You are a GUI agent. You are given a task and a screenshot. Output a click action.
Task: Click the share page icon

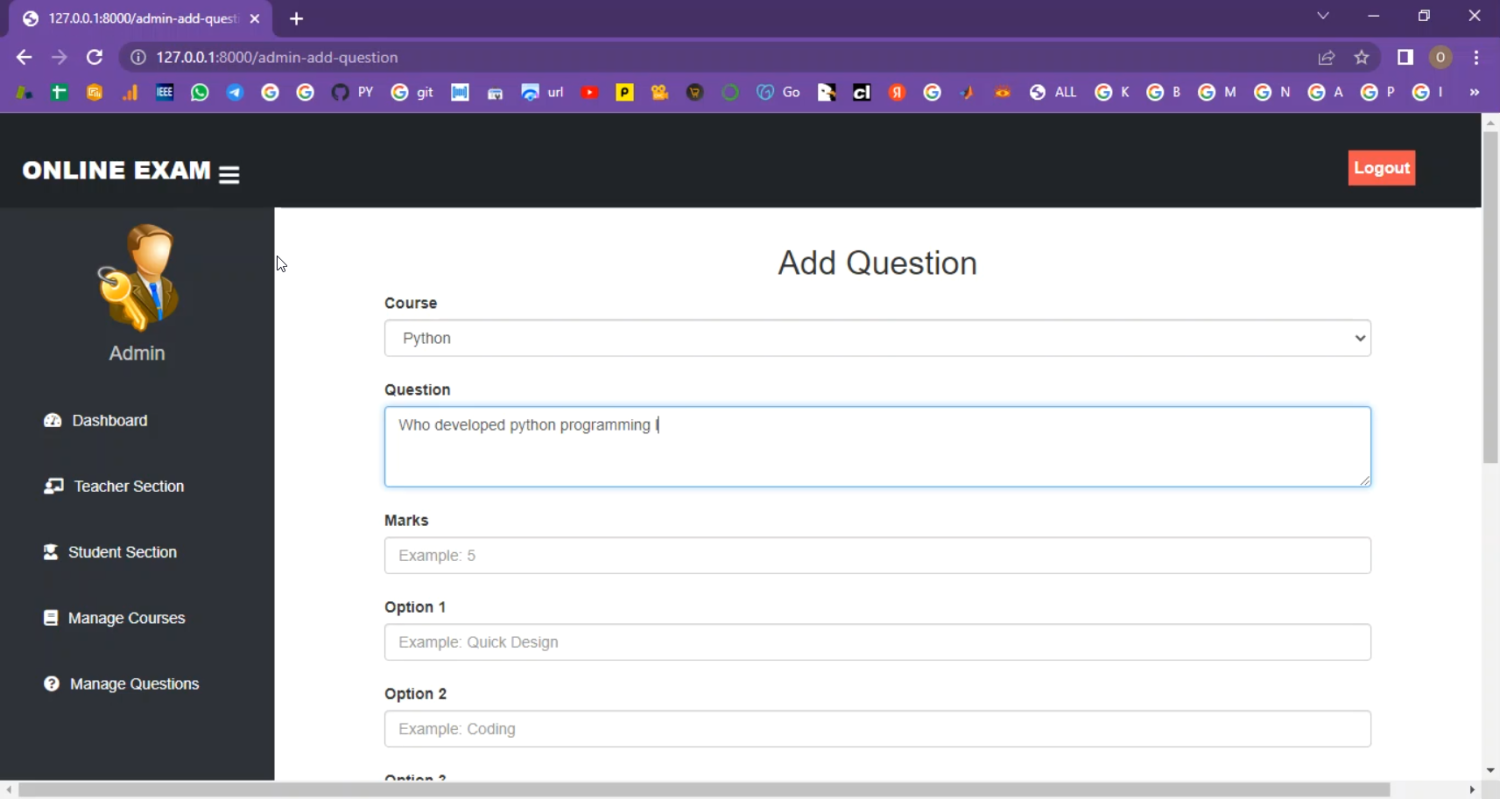click(x=1326, y=58)
